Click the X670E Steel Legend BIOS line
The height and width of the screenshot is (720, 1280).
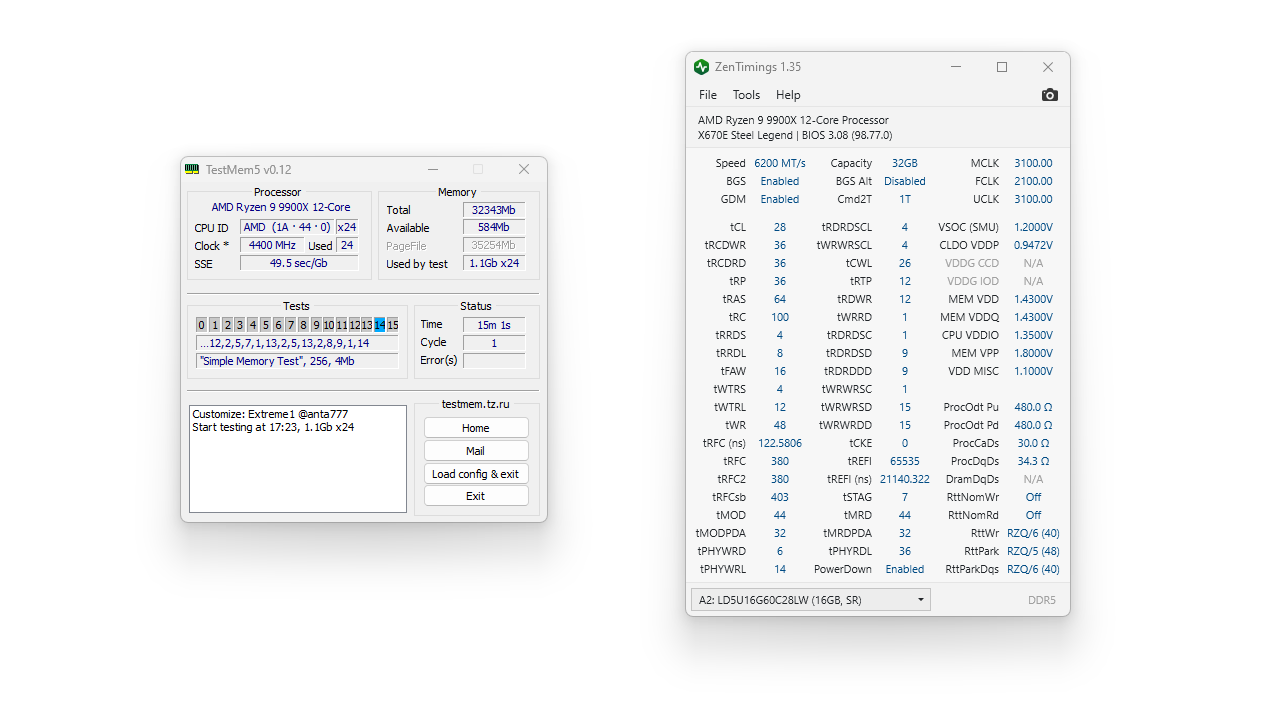coord(795,135)
